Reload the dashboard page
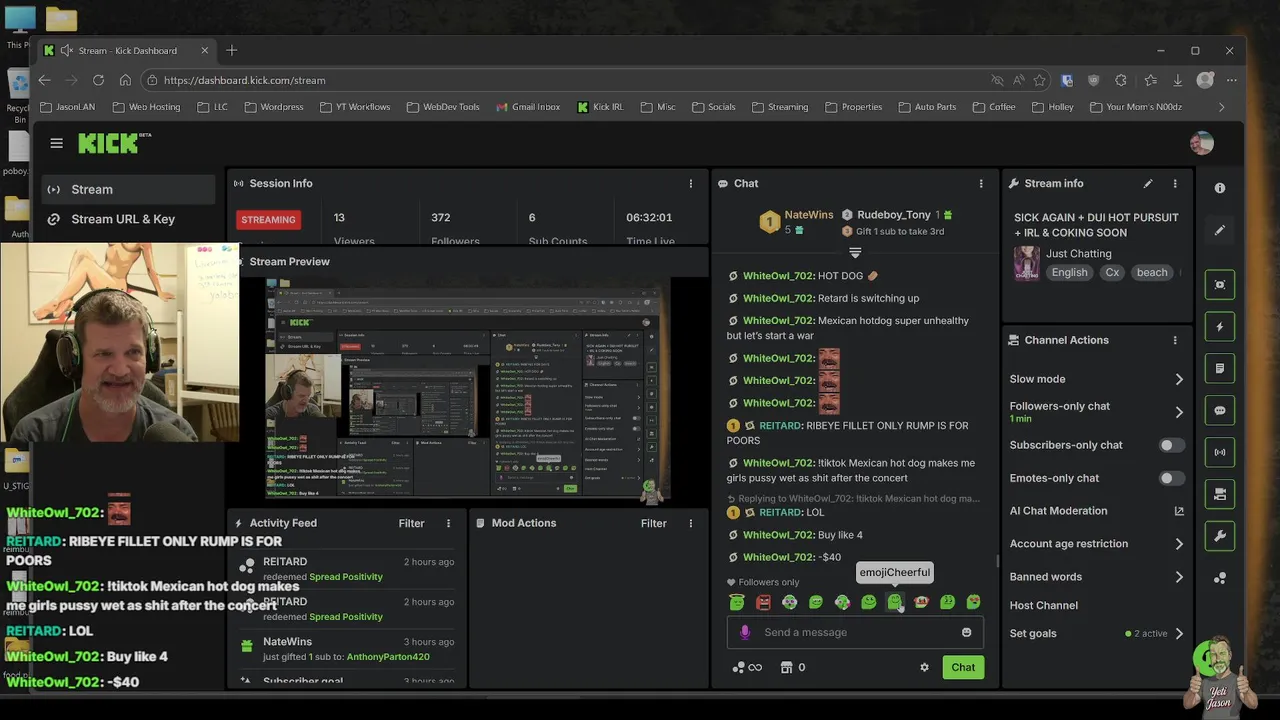 (x=98, y=80)
